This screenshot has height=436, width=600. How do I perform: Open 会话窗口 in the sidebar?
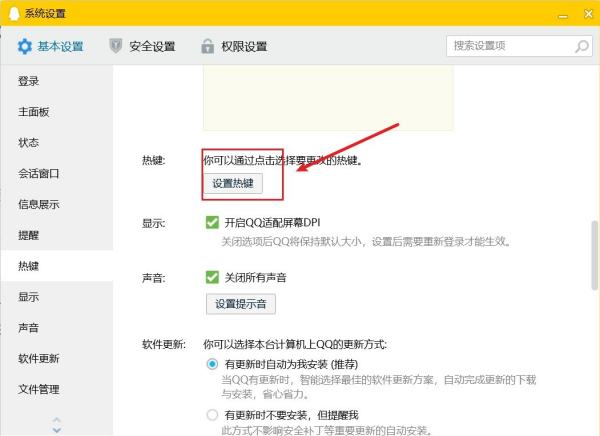(57, 173)
